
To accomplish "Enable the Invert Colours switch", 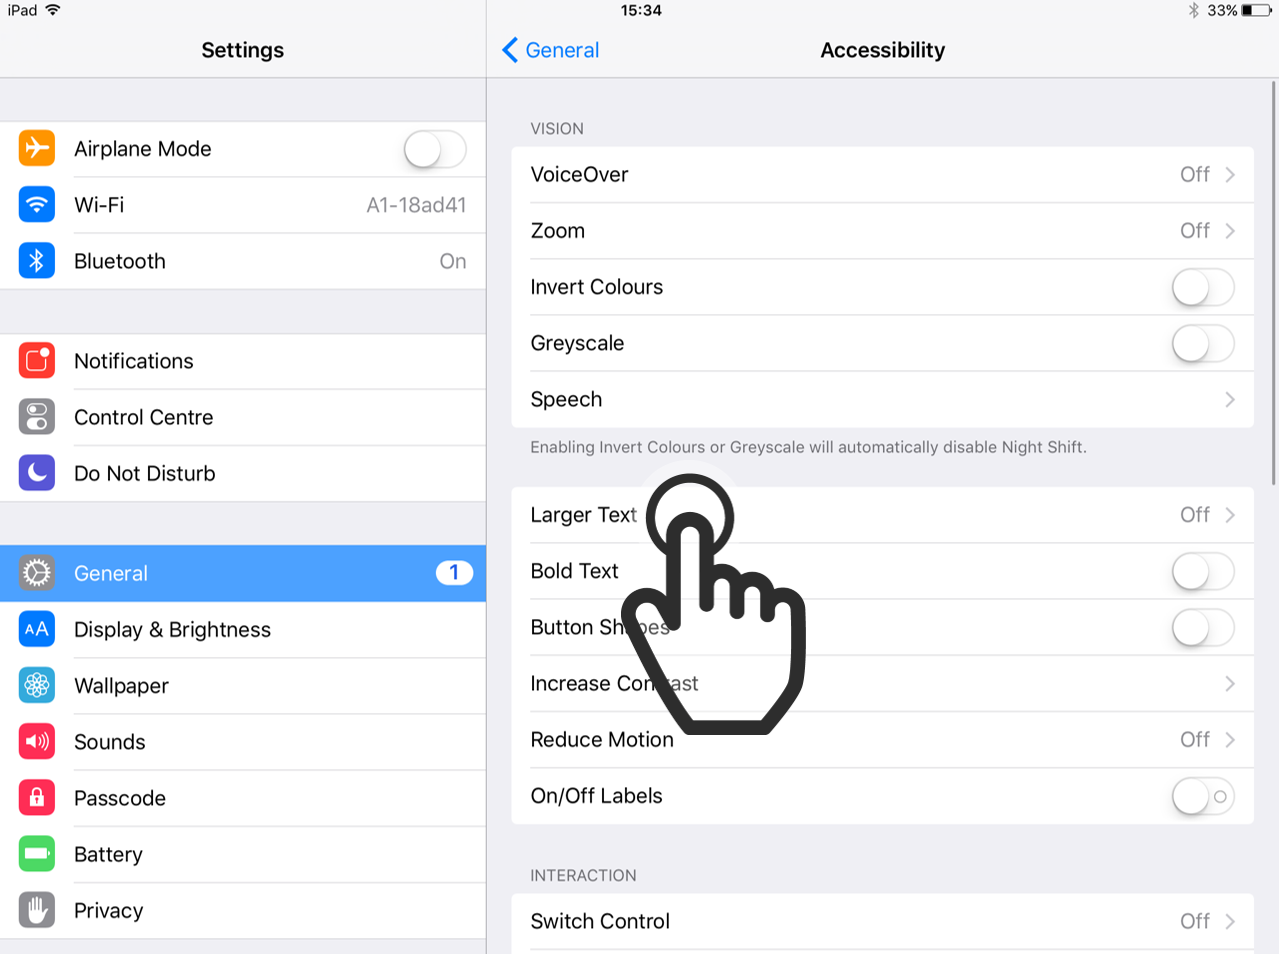I will click(x=1203, y=288).
